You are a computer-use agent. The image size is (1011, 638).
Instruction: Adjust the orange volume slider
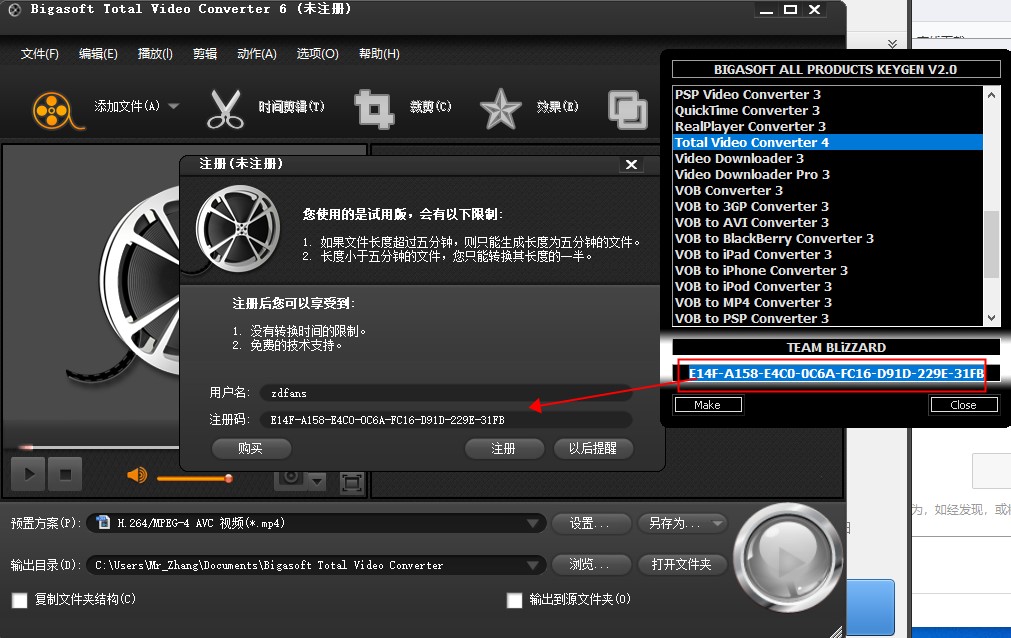[x=194, y=478]
